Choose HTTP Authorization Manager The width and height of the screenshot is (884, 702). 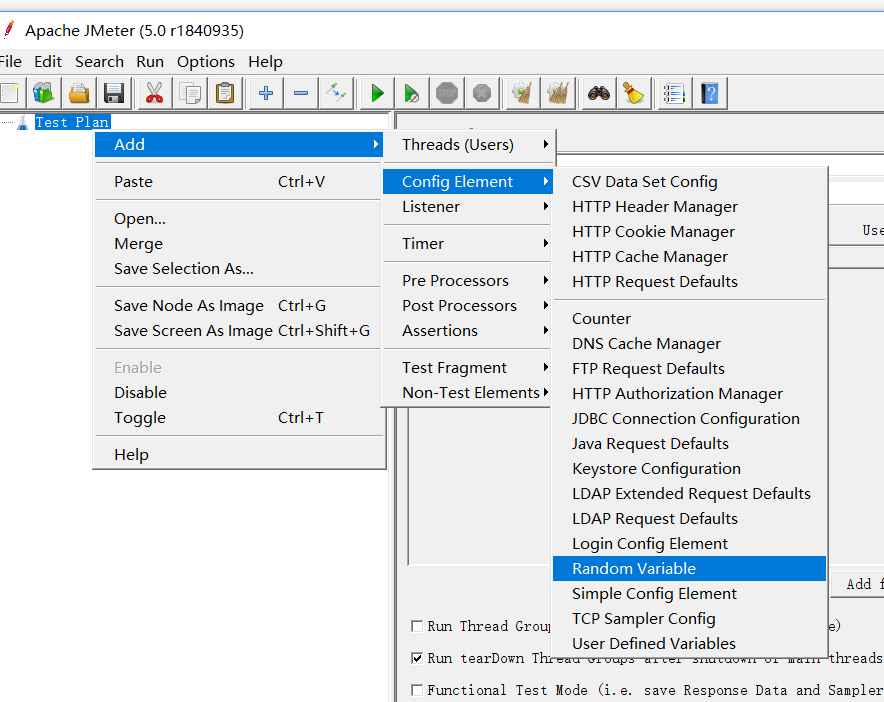[689, 394]
